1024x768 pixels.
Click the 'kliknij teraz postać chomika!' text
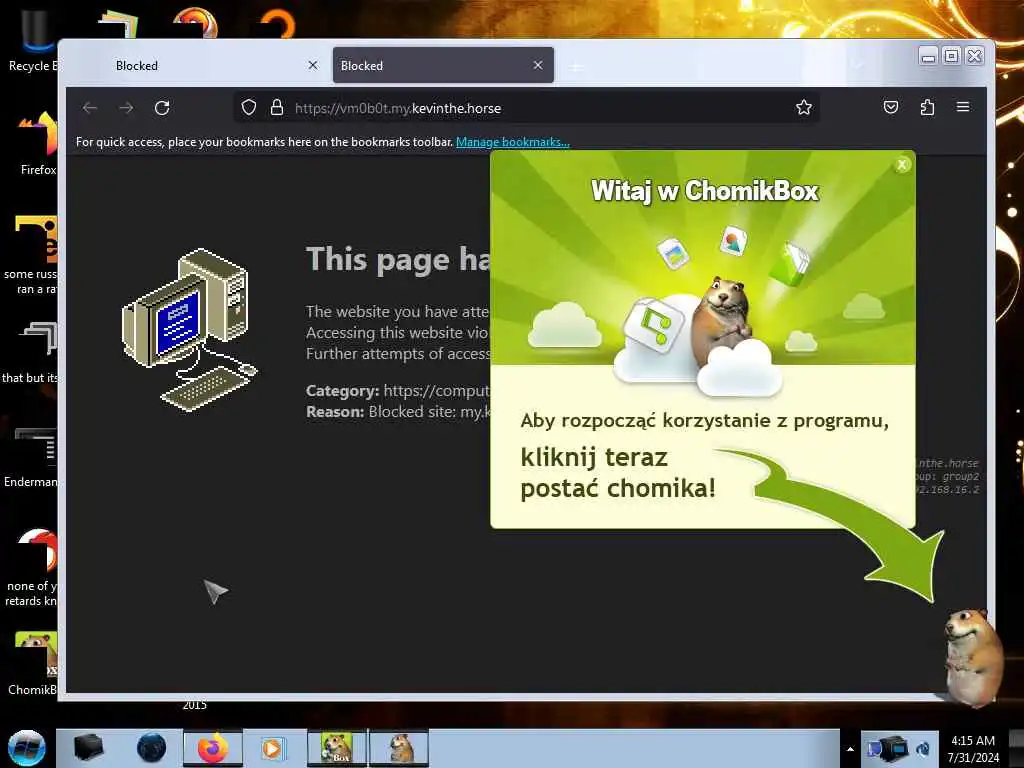pyautogui.click(x=618, y=473)
